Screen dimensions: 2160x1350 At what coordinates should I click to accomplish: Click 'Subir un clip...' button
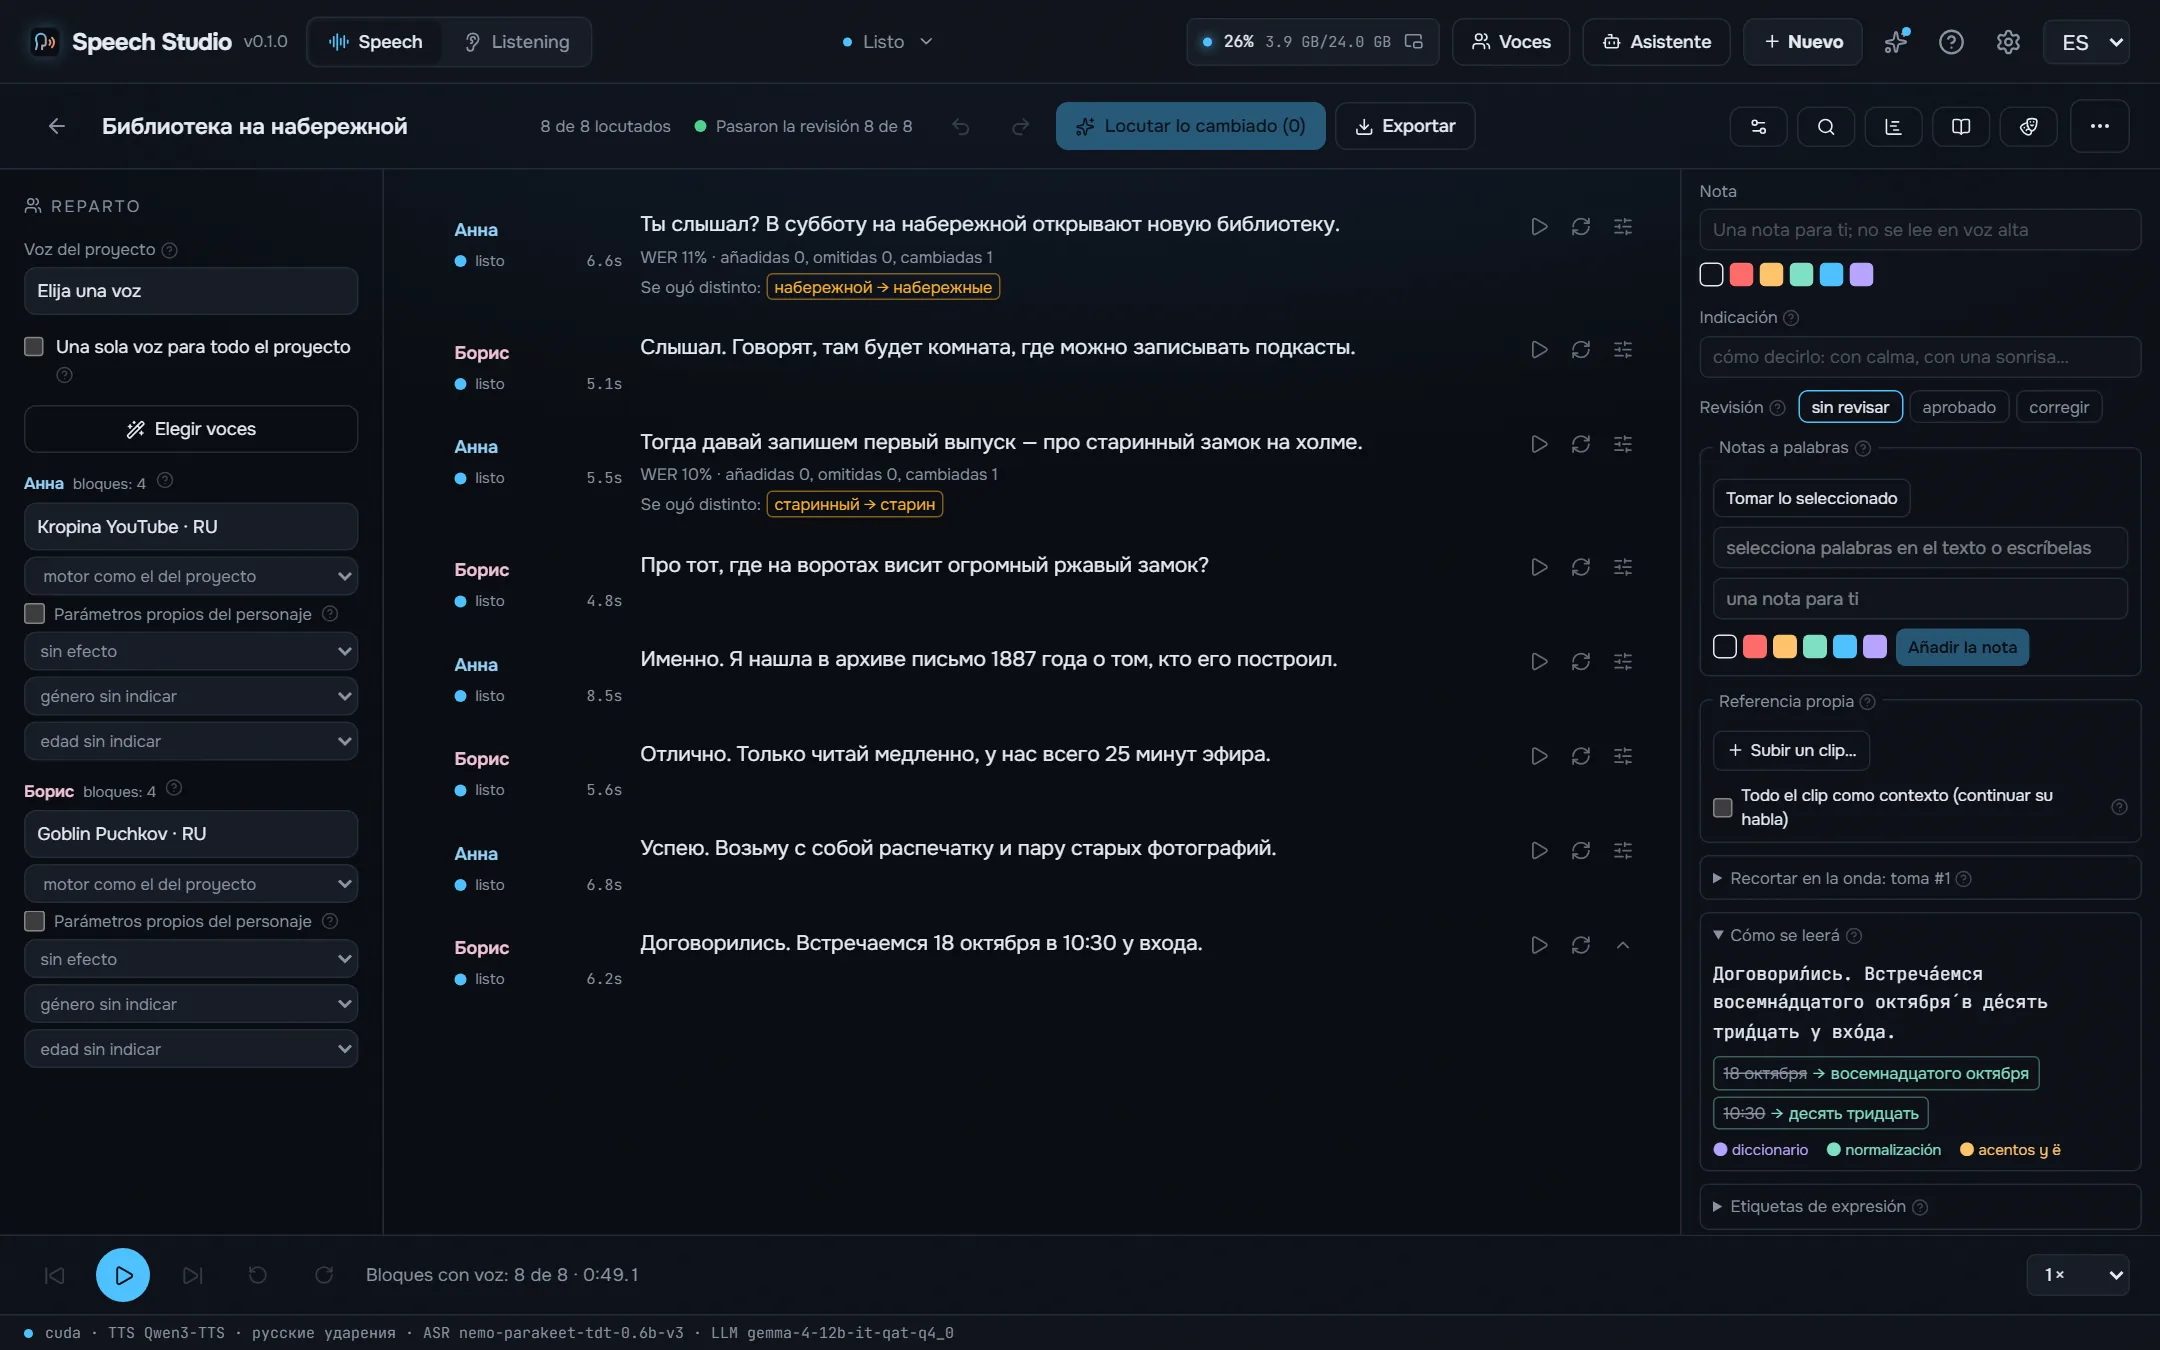(x=1791, y=750)
